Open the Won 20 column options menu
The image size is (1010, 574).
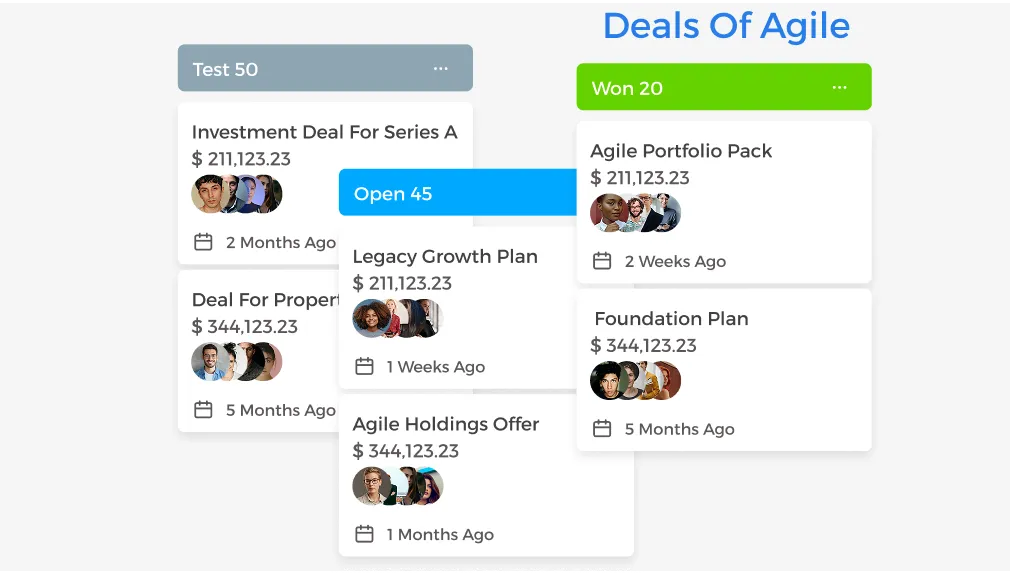pyautogui.click(x=839, y=88)
